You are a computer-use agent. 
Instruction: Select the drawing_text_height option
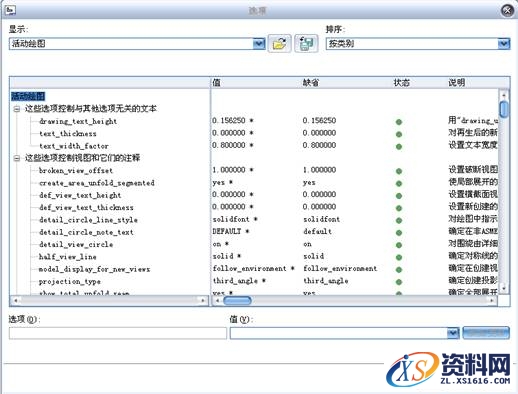tap(78, 121)
